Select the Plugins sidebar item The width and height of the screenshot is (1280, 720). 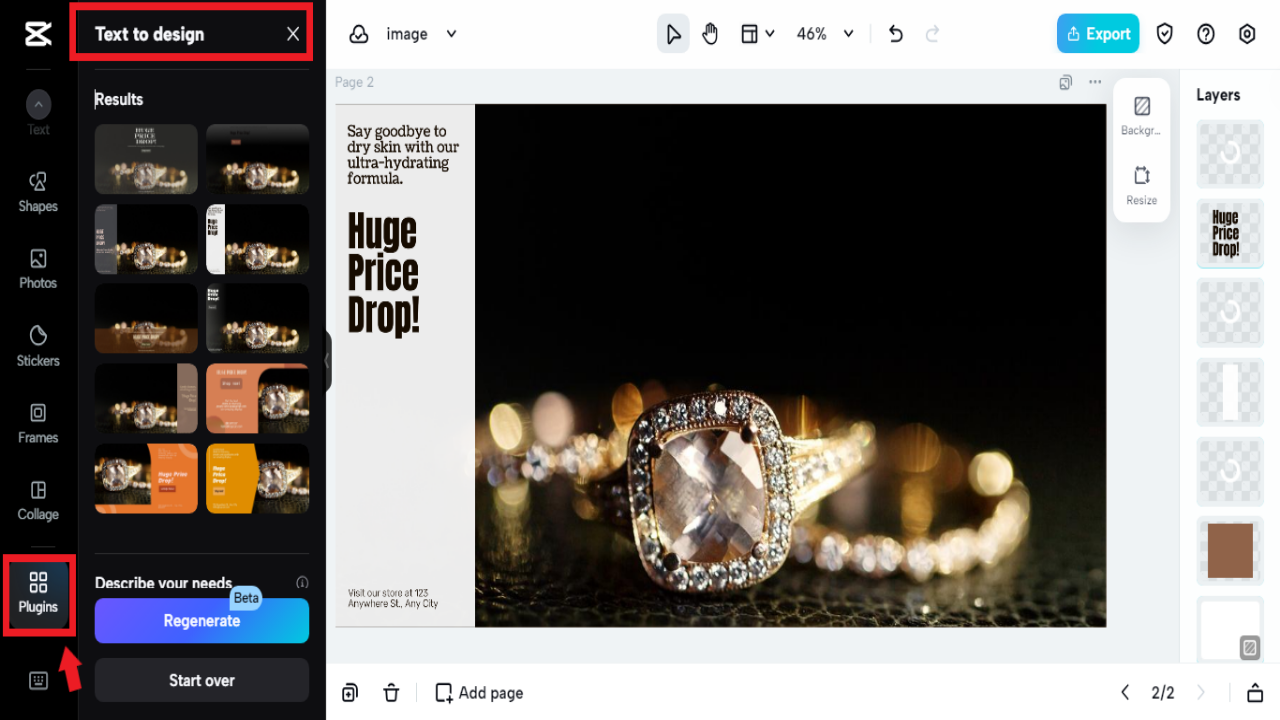click(38, 594)
